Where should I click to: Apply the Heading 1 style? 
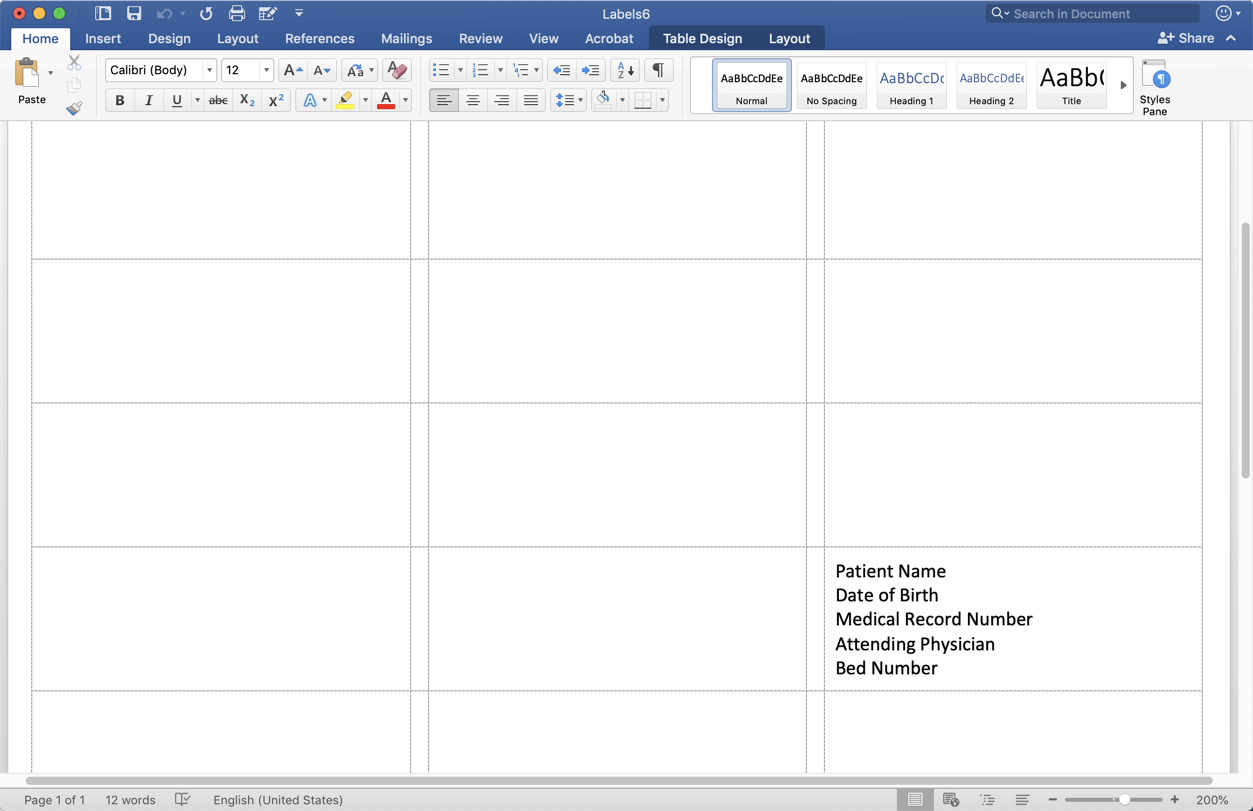pyautogui.click(x=911, y=85)
